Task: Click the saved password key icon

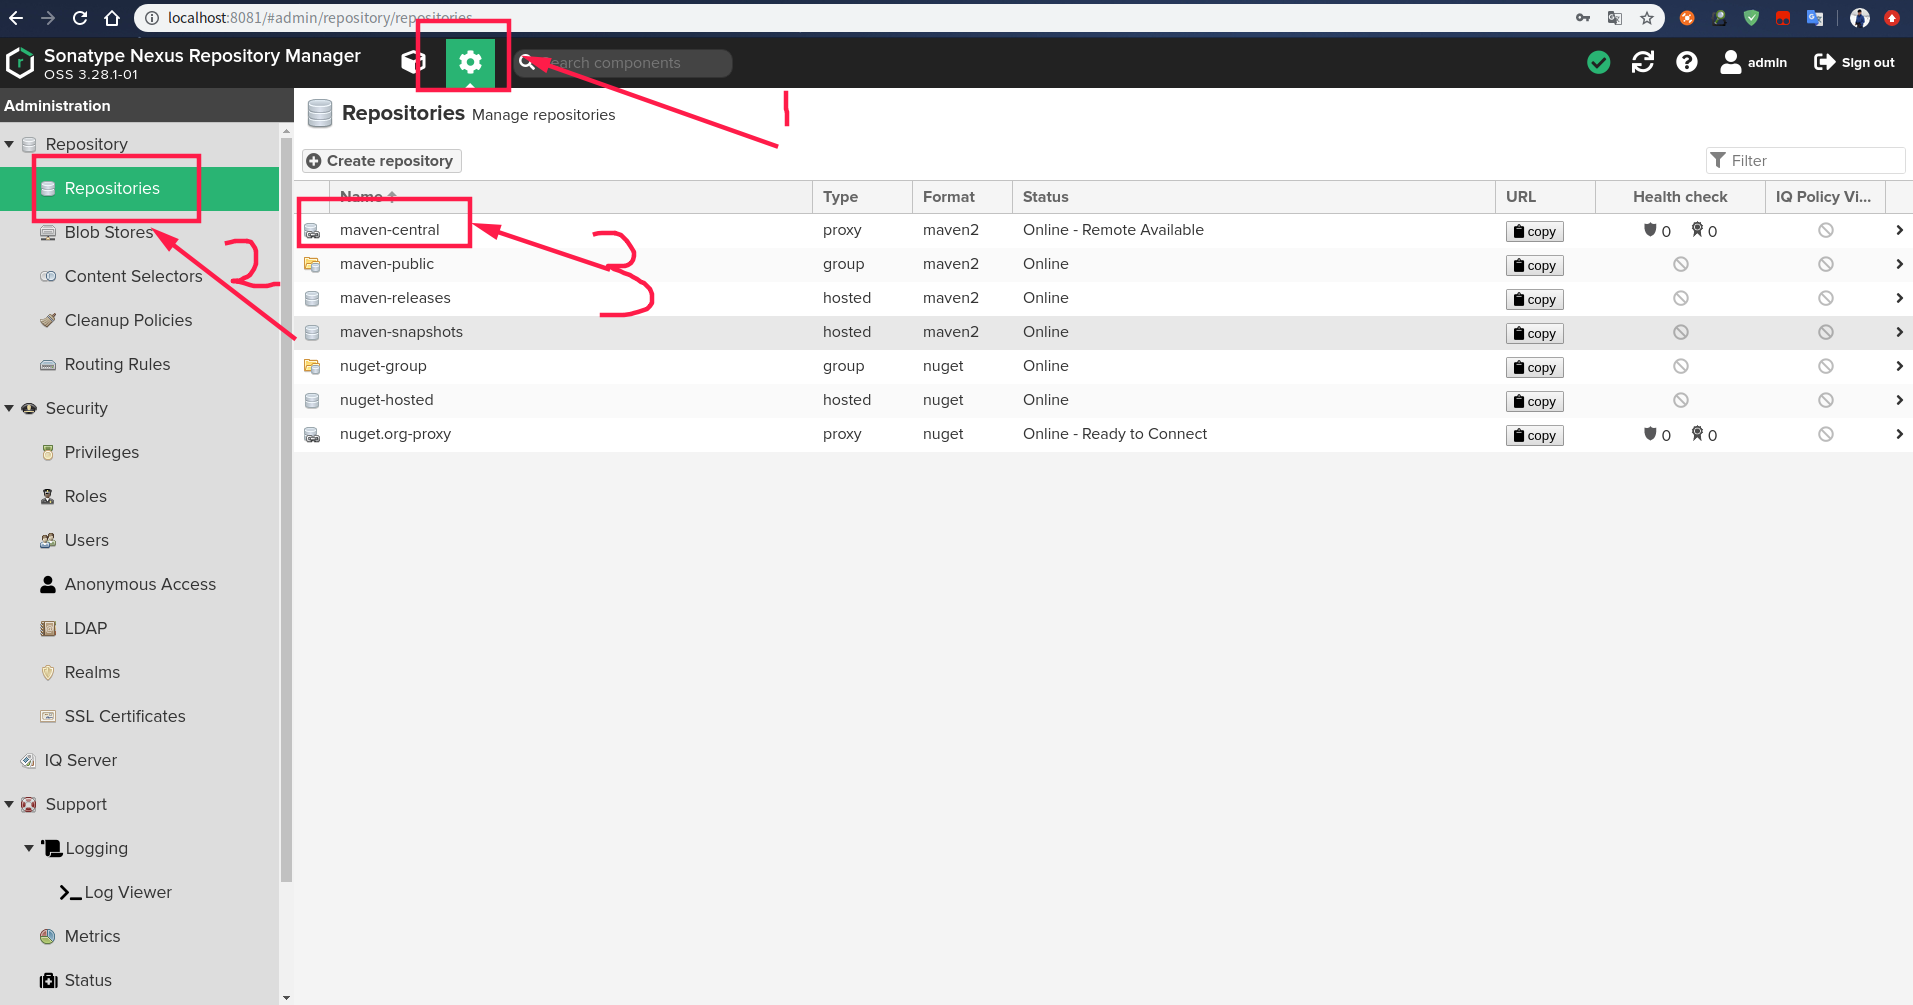Action: 1583,18
